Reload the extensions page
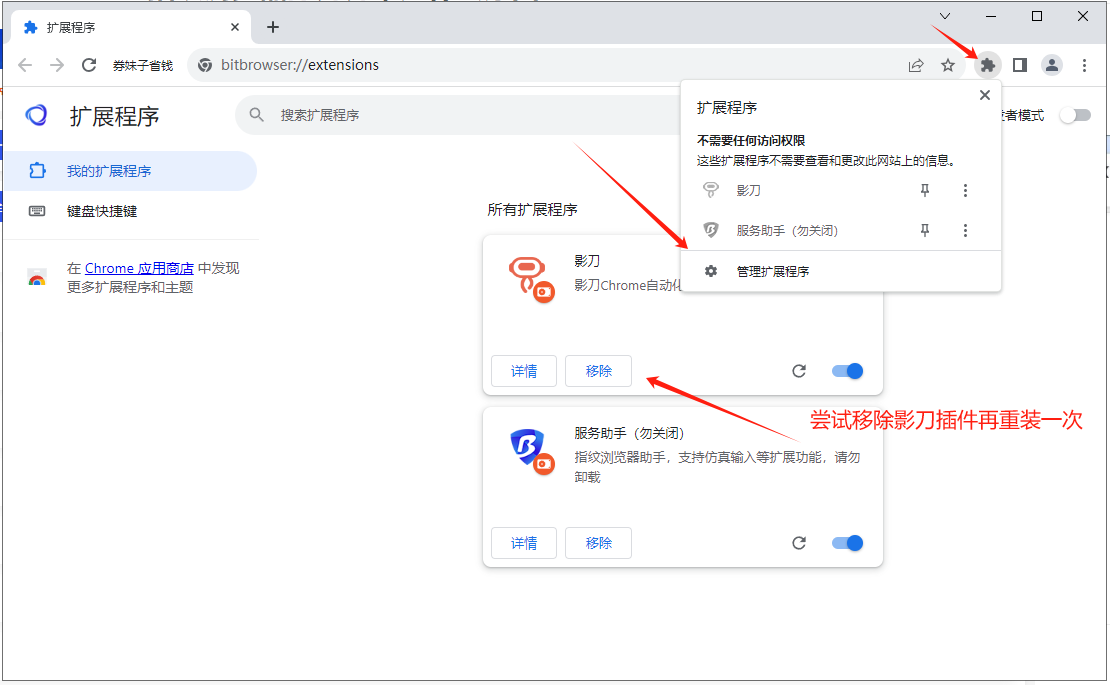The width and height of the screenshot is (1110, 685). pos(88,65)
